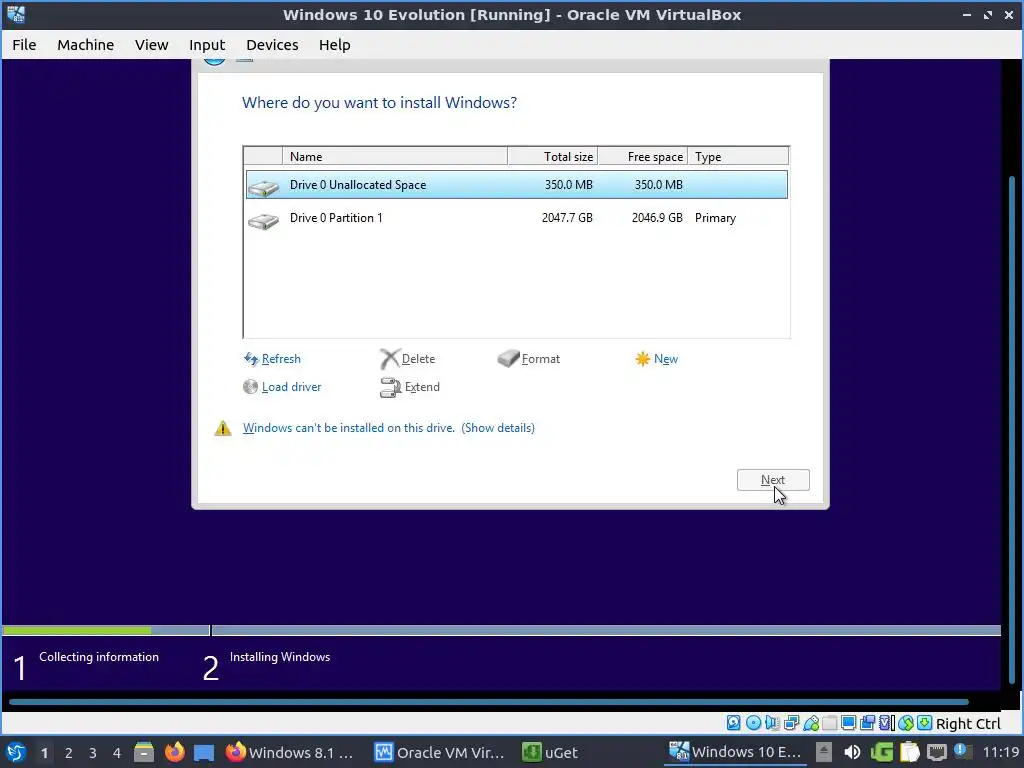
Task: Click the Refresh link with arrows icon
Action: 272,359
